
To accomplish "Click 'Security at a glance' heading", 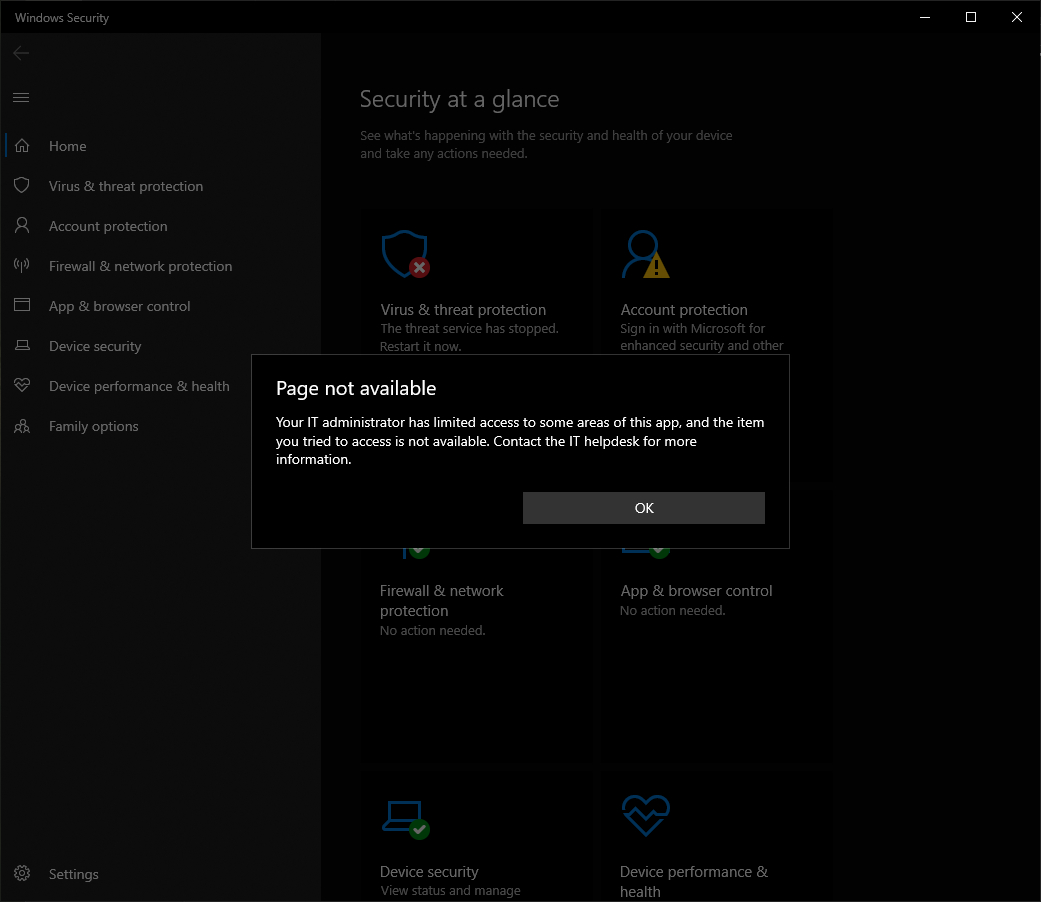I will (x=459, y=99).
